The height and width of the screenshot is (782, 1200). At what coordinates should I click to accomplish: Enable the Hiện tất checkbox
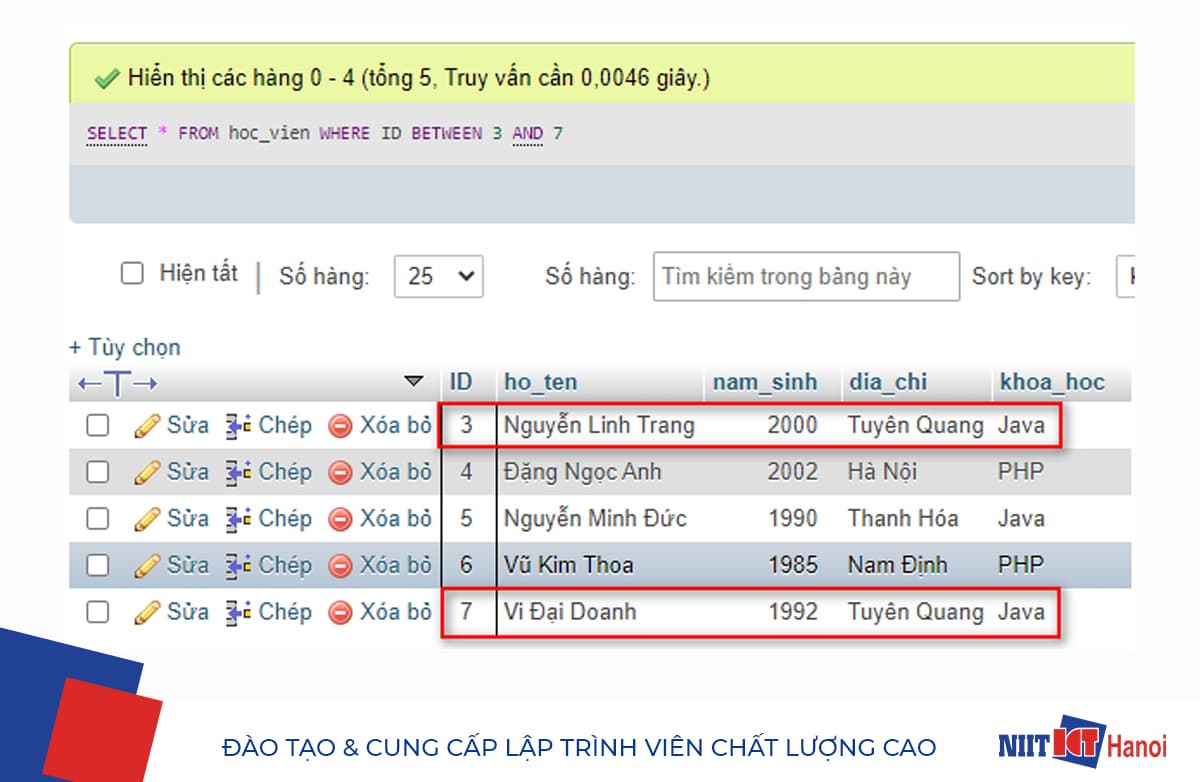[x=131, y=272]
